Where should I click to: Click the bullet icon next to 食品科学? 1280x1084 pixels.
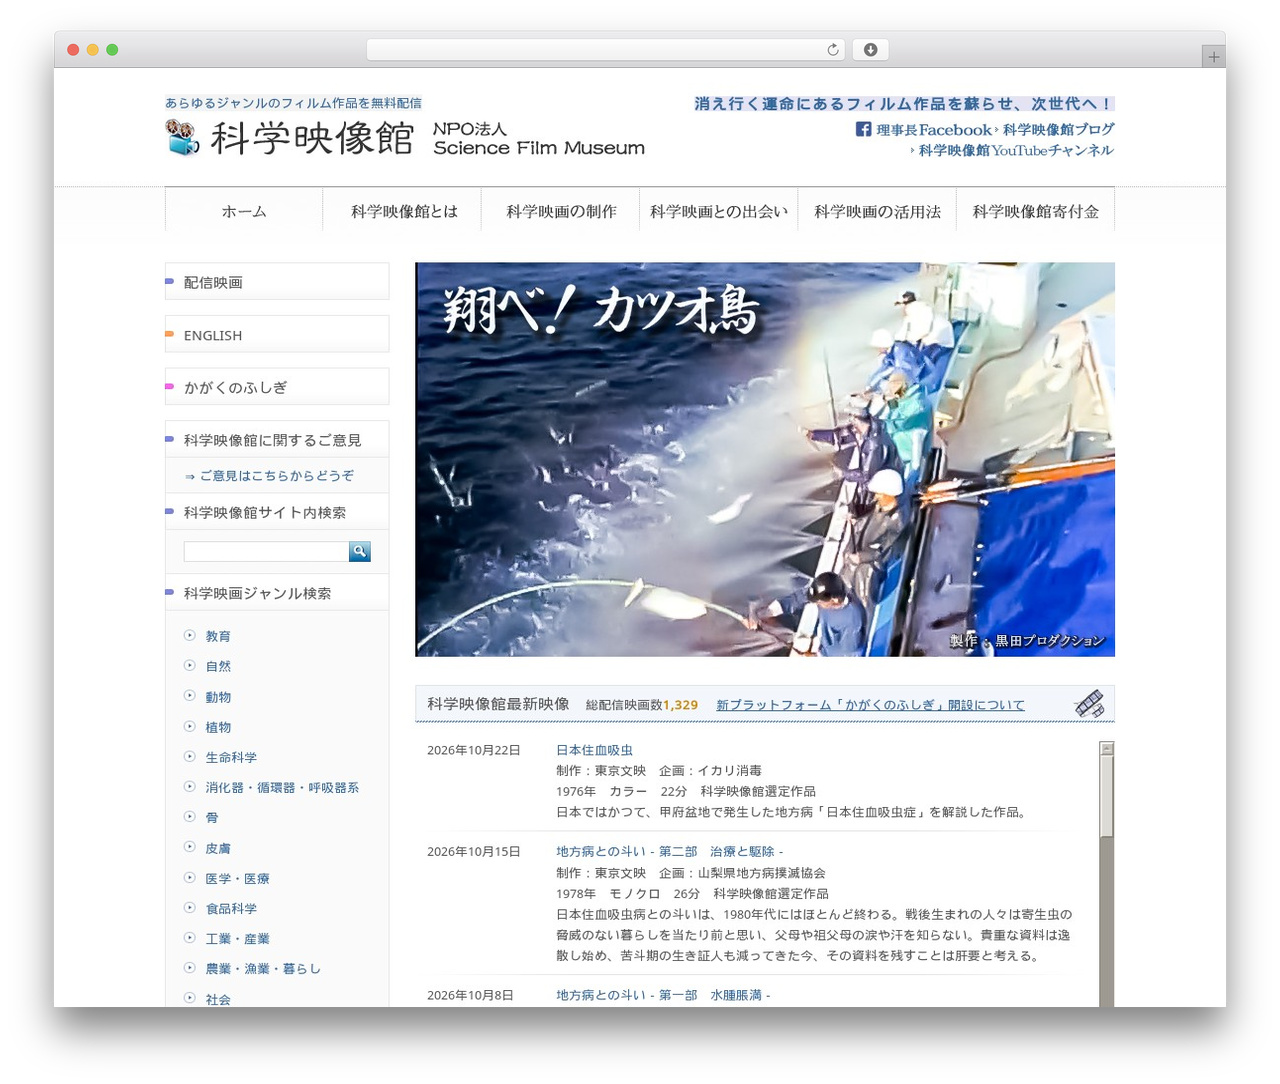point(190,907)
